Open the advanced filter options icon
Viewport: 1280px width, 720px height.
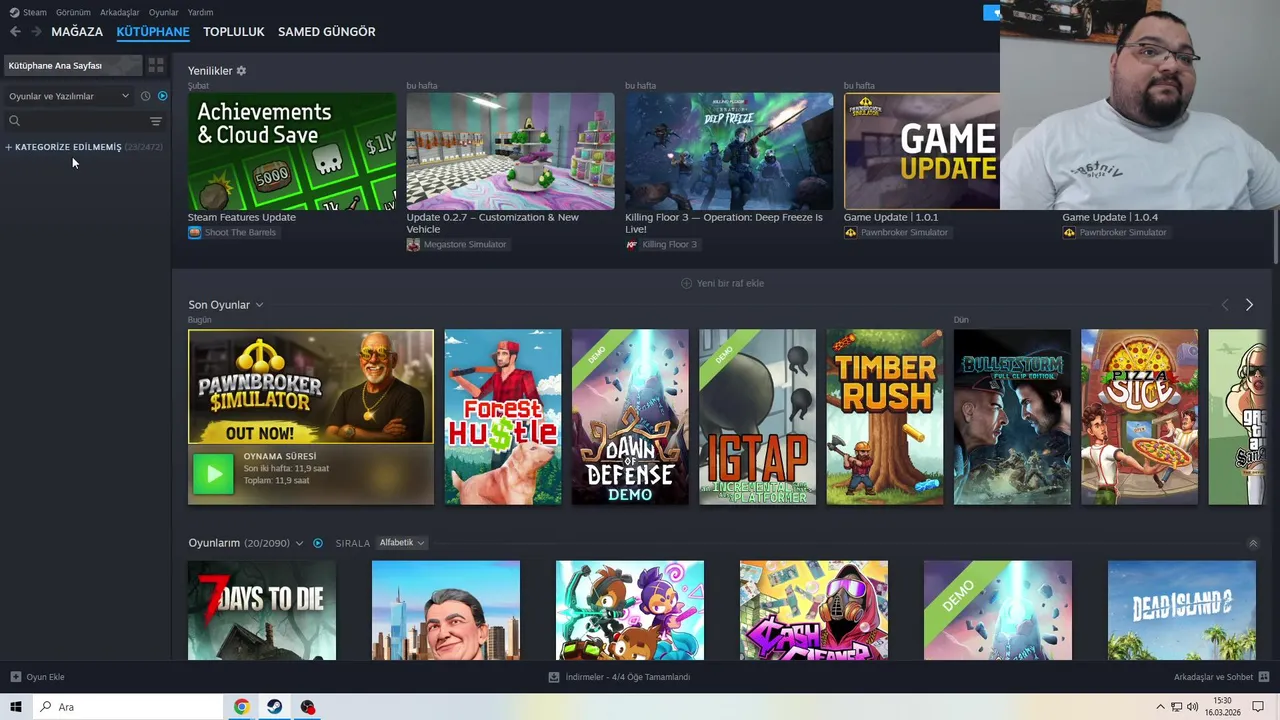(156, 121)
